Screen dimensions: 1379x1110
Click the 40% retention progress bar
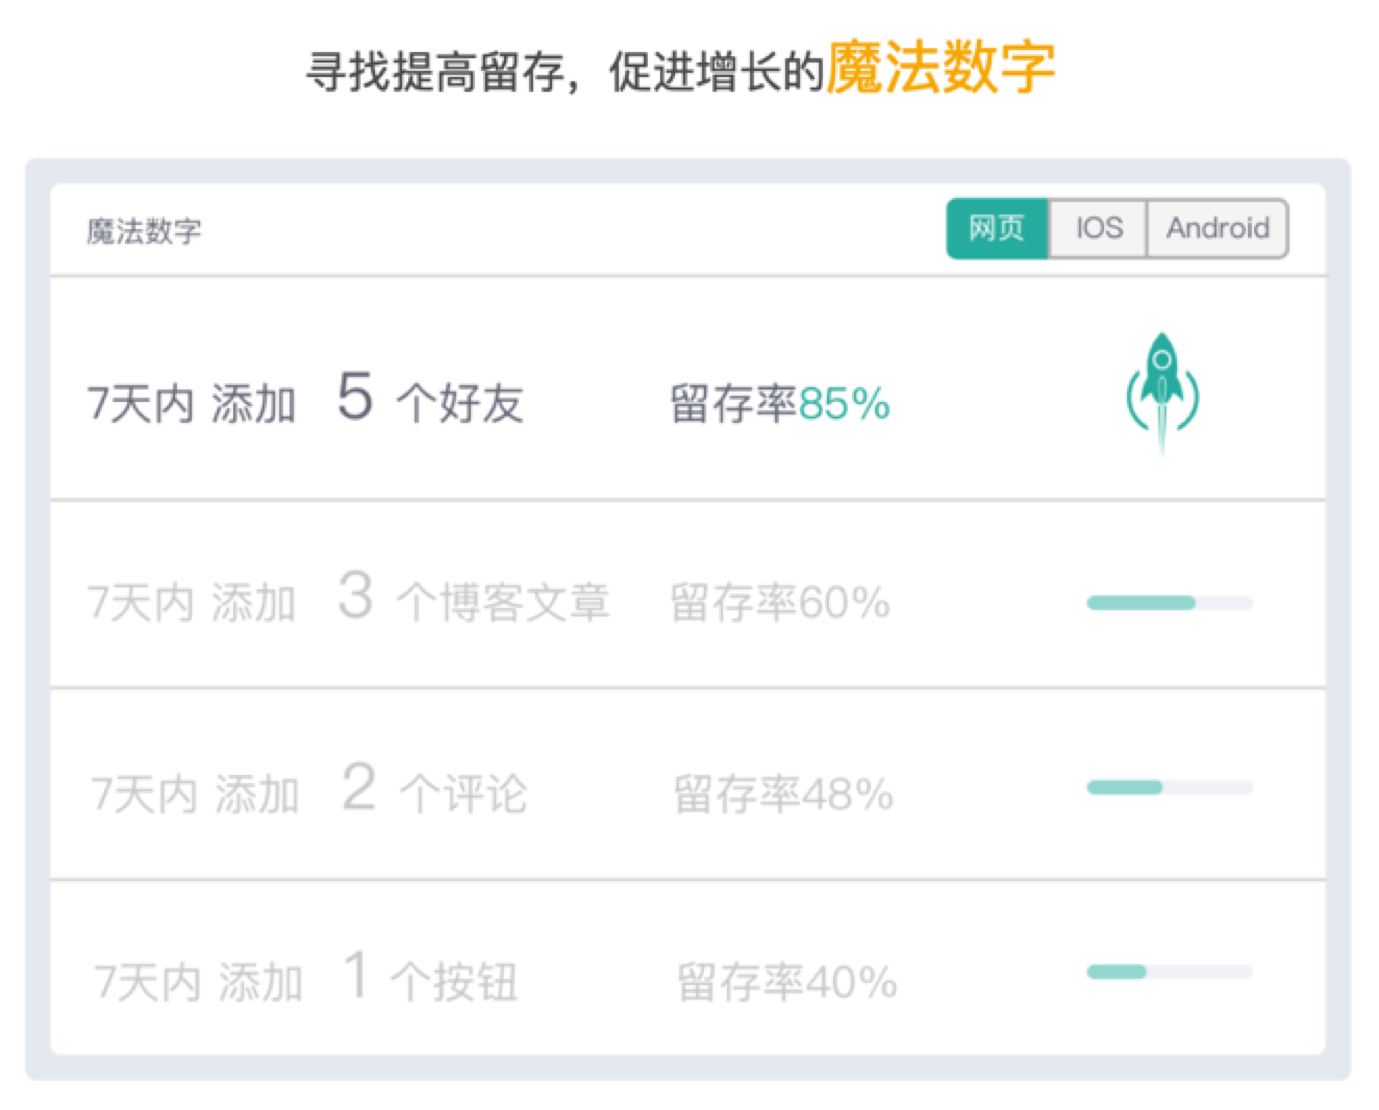click(1169, 972)
